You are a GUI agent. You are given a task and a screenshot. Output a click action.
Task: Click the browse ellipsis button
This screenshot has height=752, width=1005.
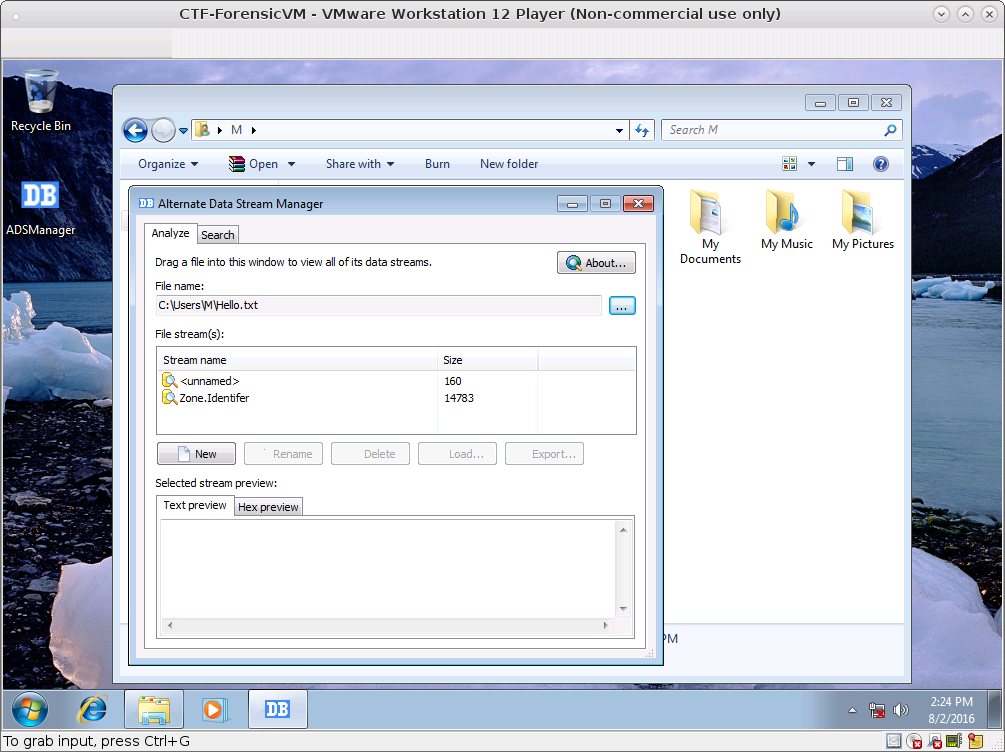point(622,306)
